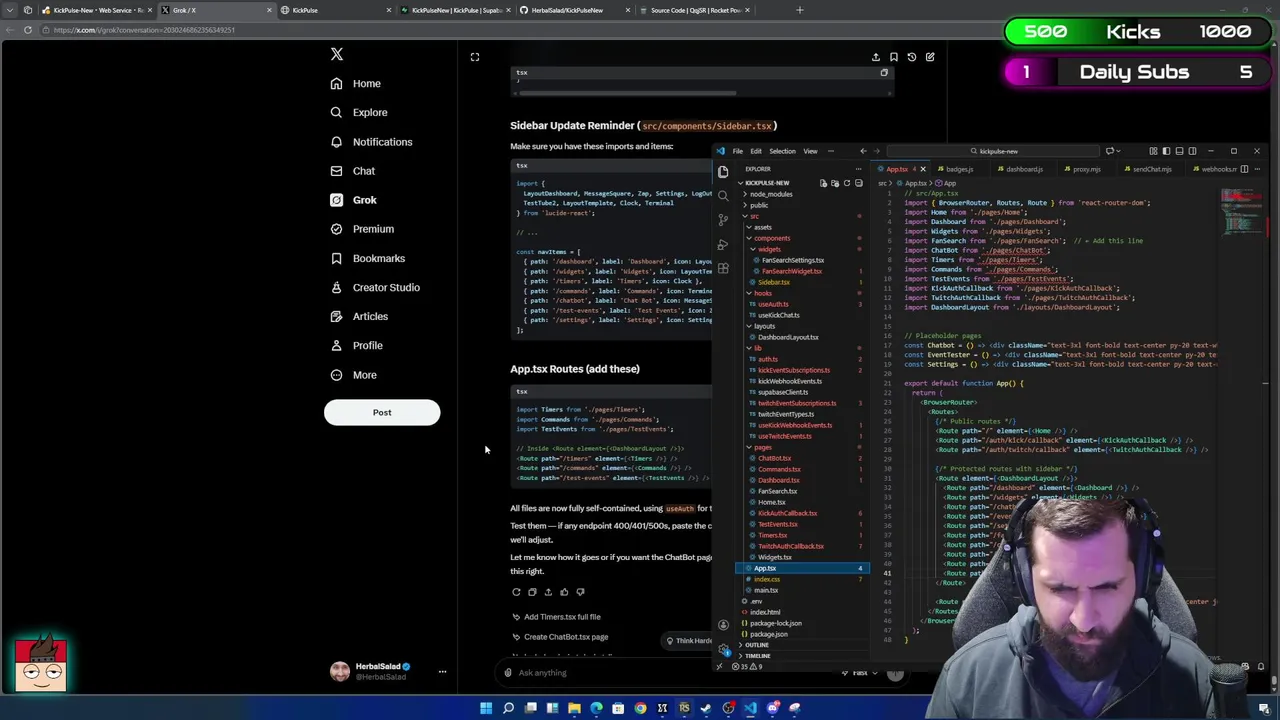Regenerate the Grok response
The image size is (1280, 720).
[516, 592]
